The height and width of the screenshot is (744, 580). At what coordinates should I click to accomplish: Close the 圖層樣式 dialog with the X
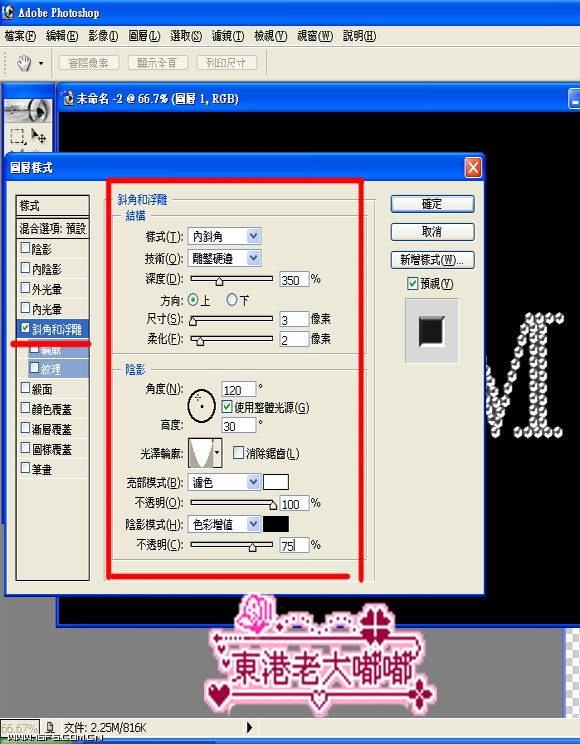pyautogui.click(x=473, y=167)
